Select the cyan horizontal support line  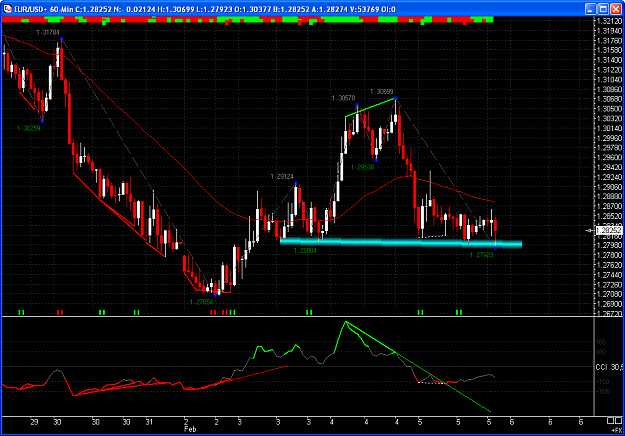click(x=401, y=242)
